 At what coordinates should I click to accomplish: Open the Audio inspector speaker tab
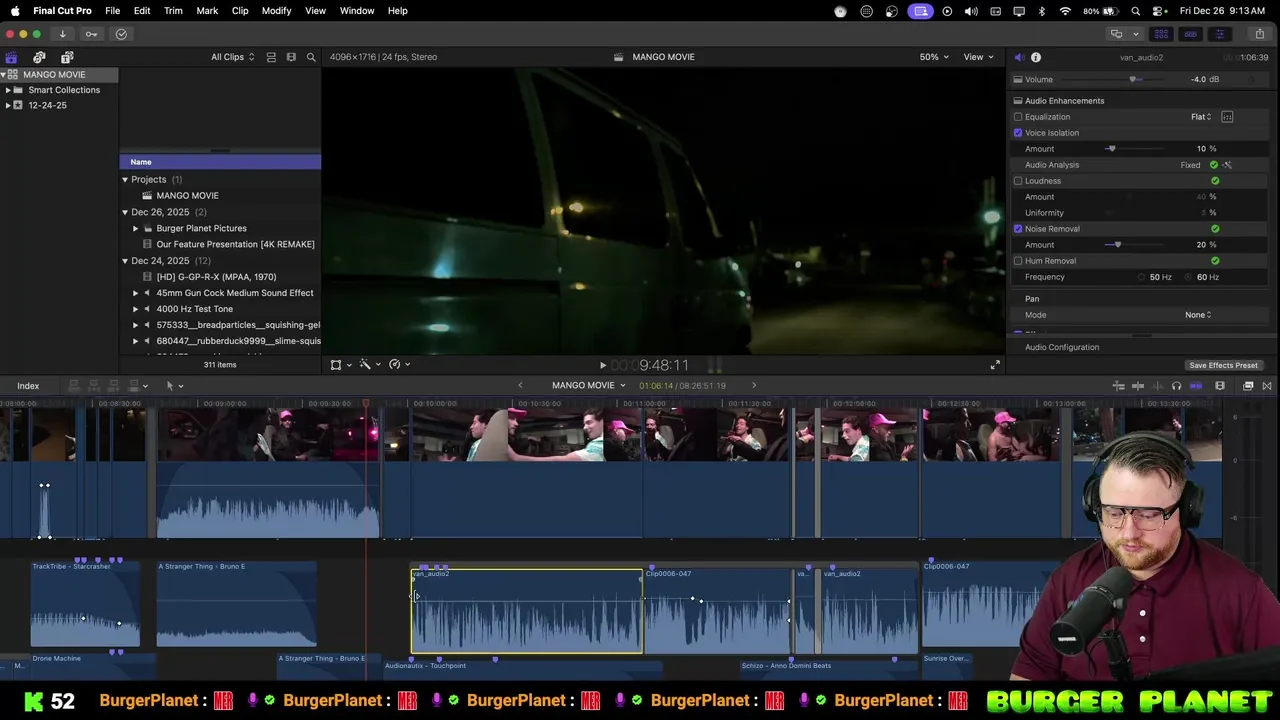(1019, 57)
